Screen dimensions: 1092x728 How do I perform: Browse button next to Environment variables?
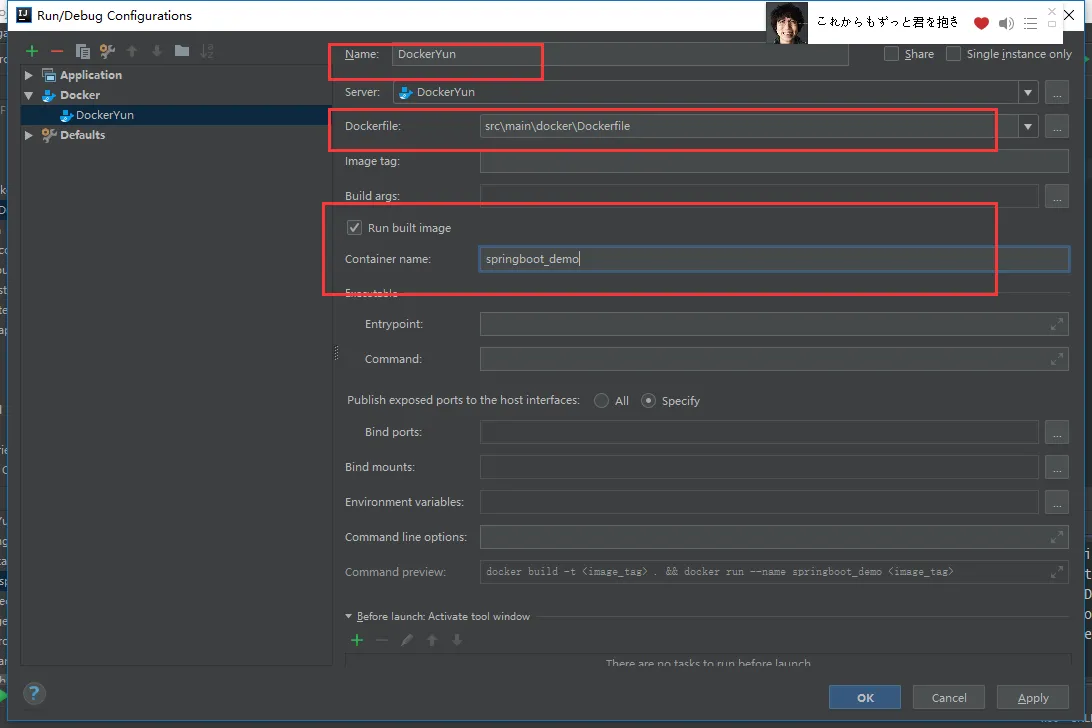[x=1057, y=502]
